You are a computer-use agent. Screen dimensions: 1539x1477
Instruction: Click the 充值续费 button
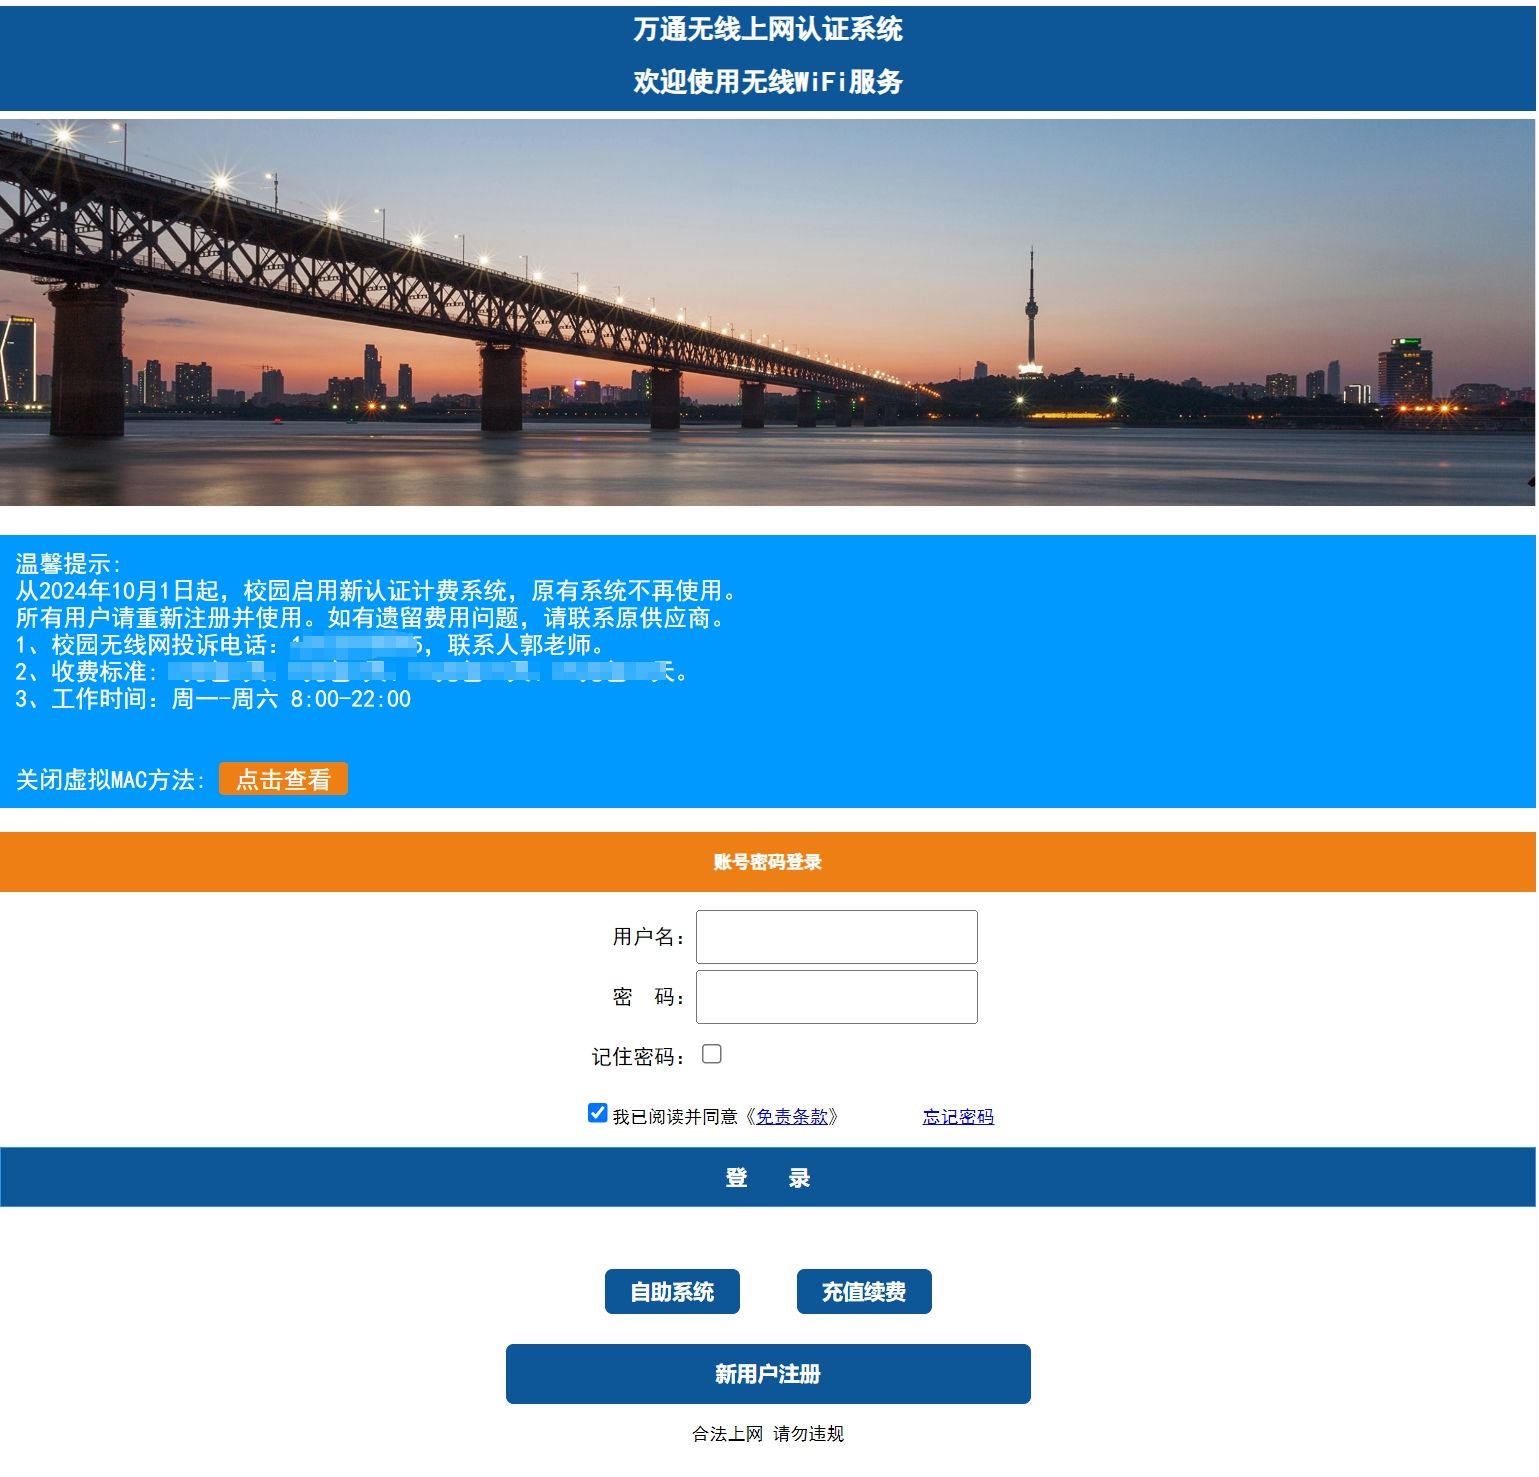(864, 1293)
